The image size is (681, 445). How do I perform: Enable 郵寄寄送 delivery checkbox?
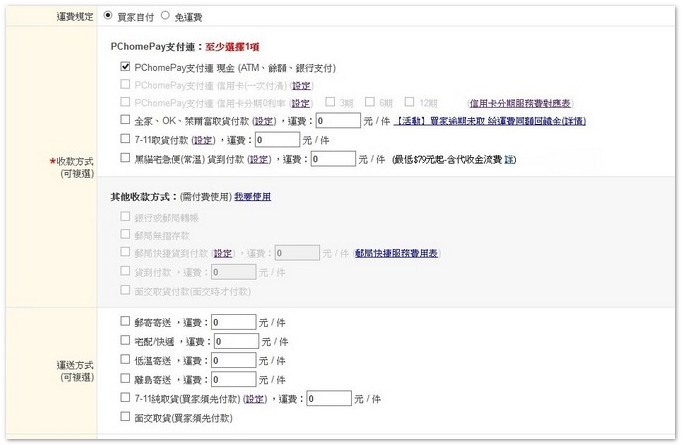coord(125,322)
